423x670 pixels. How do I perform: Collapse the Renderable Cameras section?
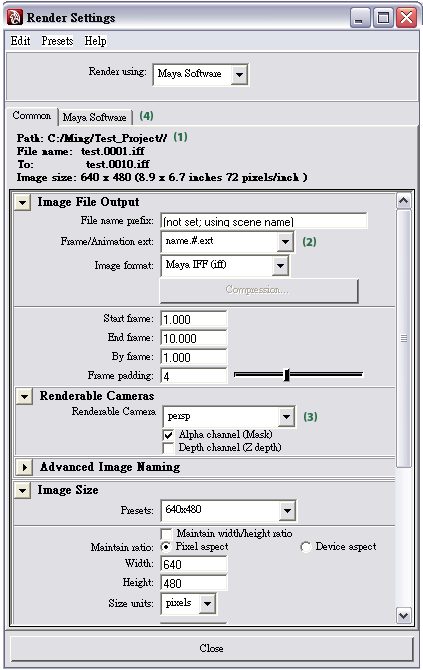pyautogui.click(x=24, y=396)
